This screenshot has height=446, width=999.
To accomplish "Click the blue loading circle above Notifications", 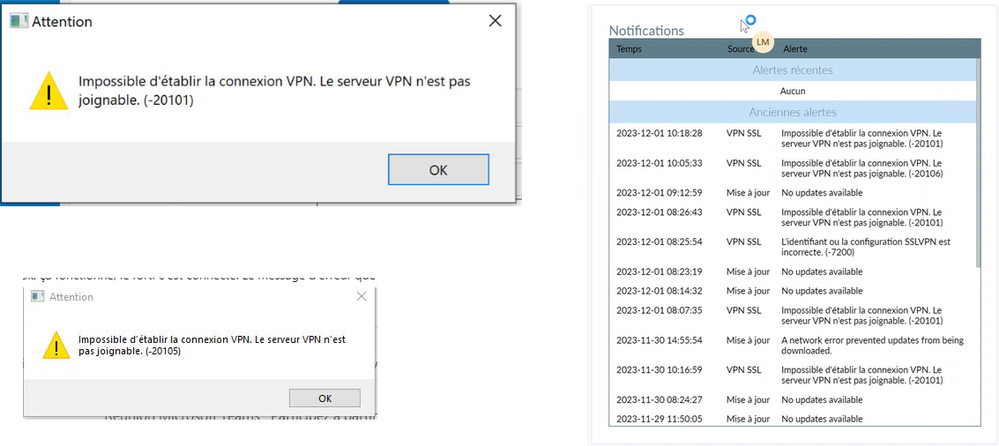I will (750, 20).
